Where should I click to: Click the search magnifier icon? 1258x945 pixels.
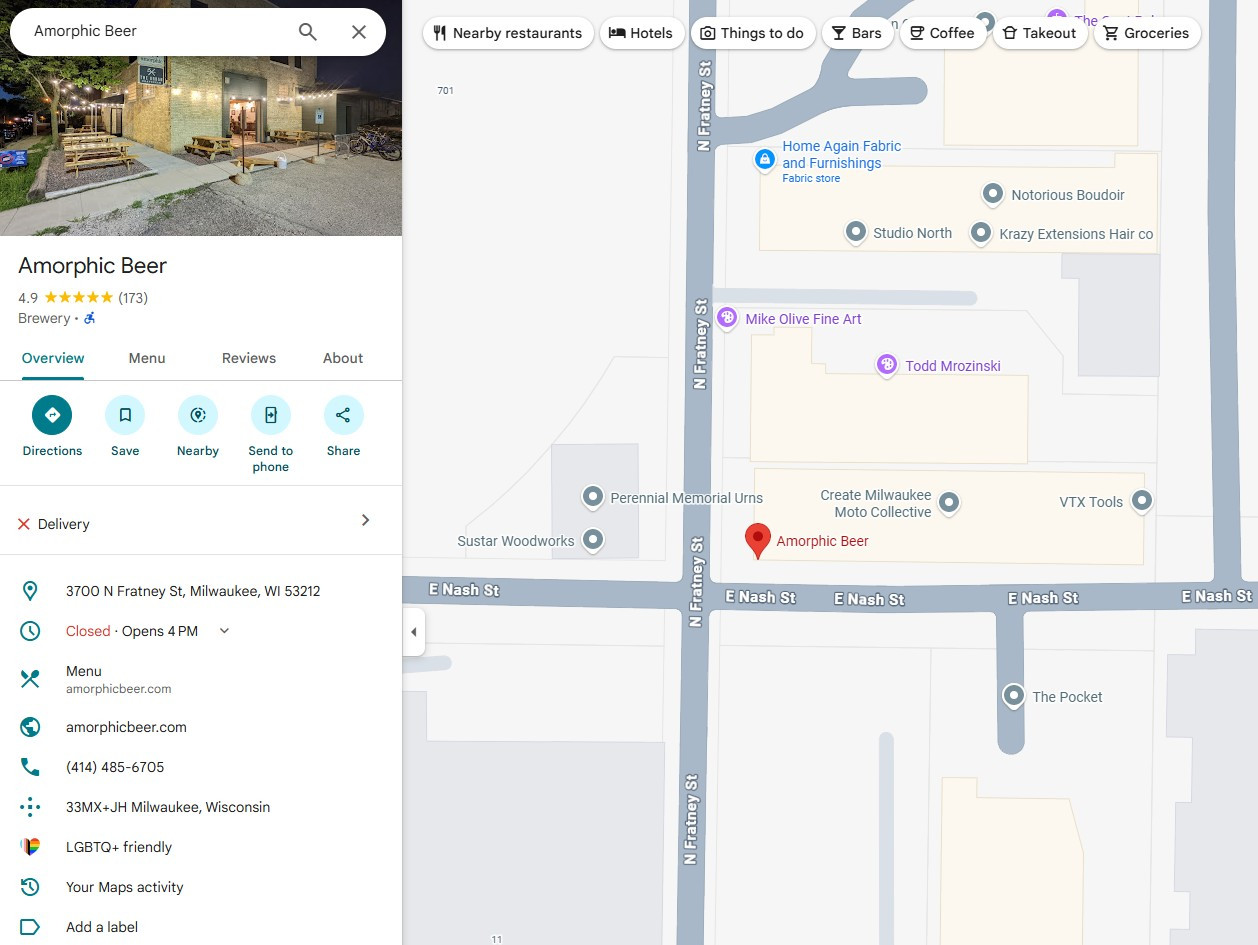(308, 32)
